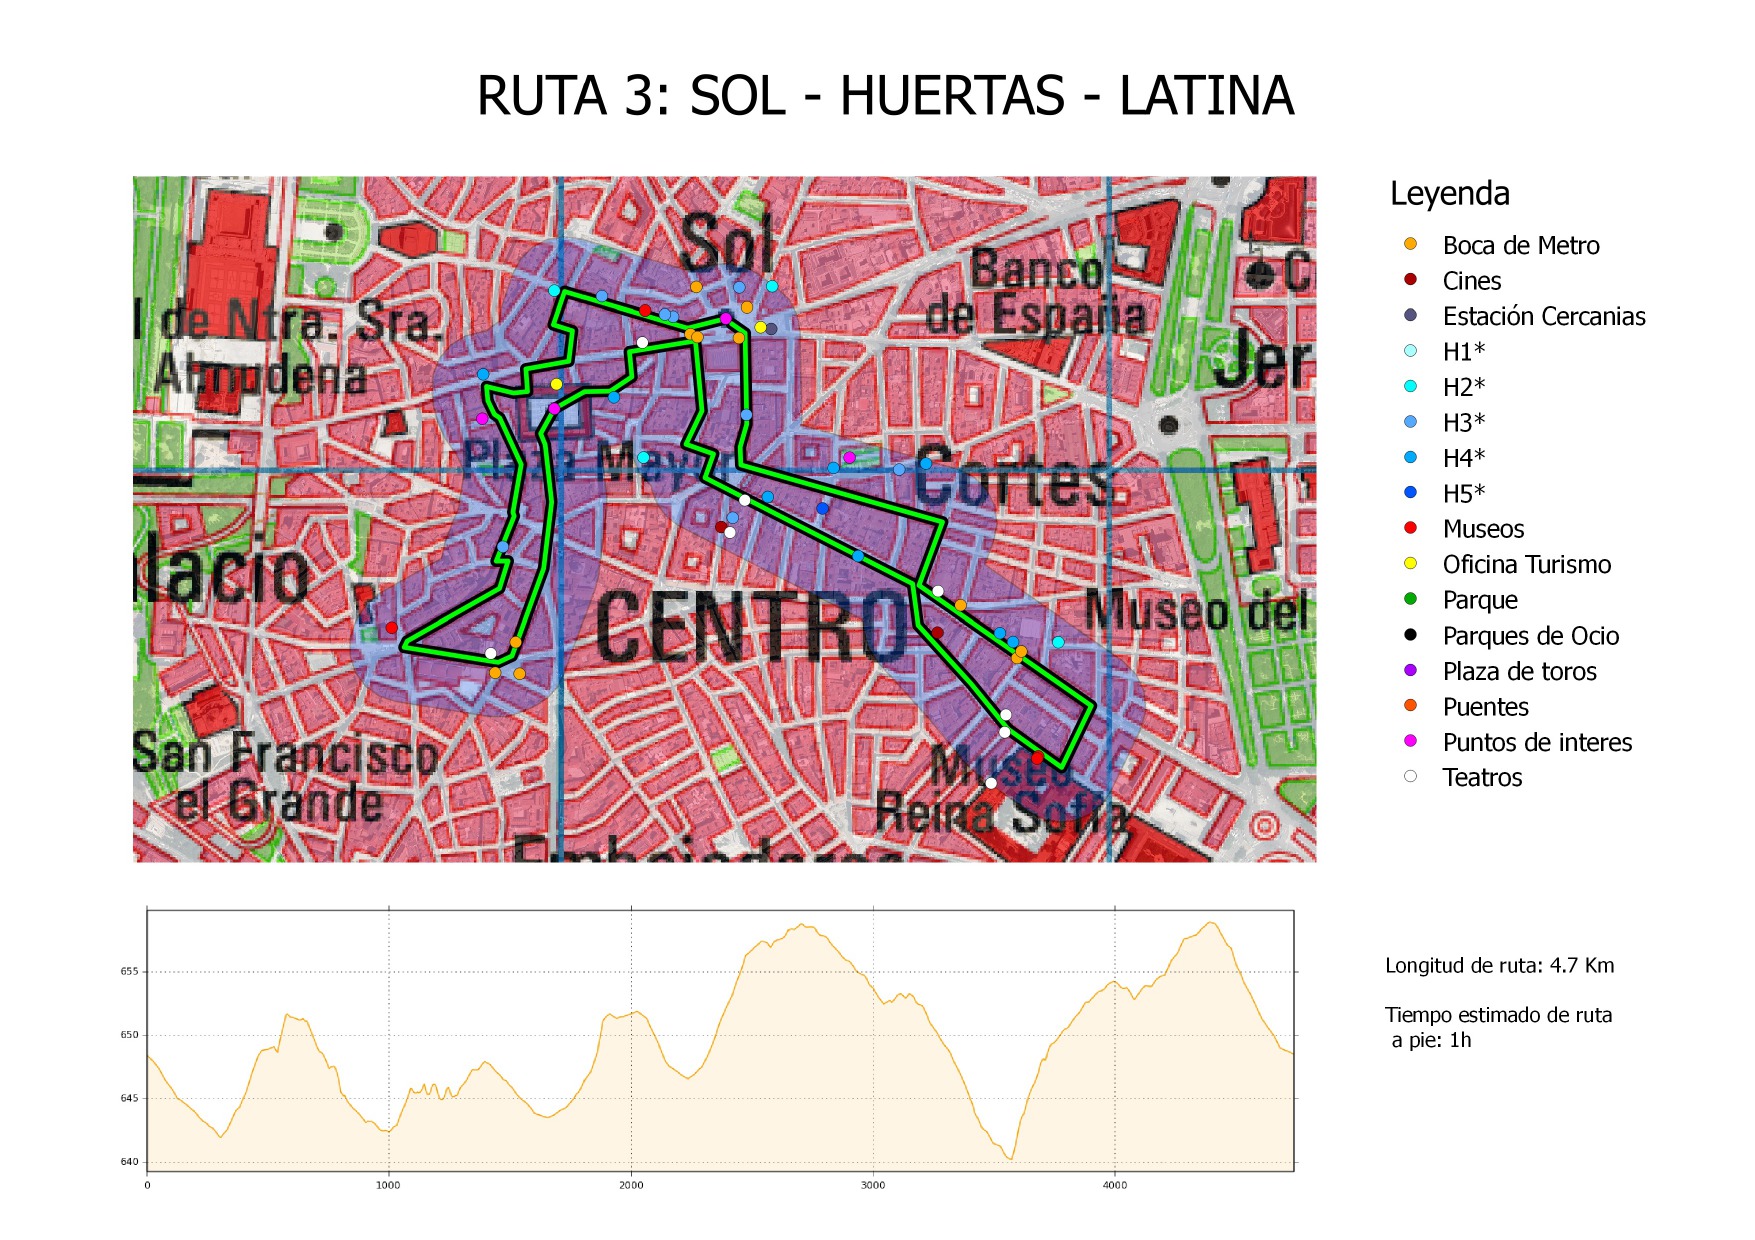Click the black Parques de Ocio legend dot

(1410, 634)
